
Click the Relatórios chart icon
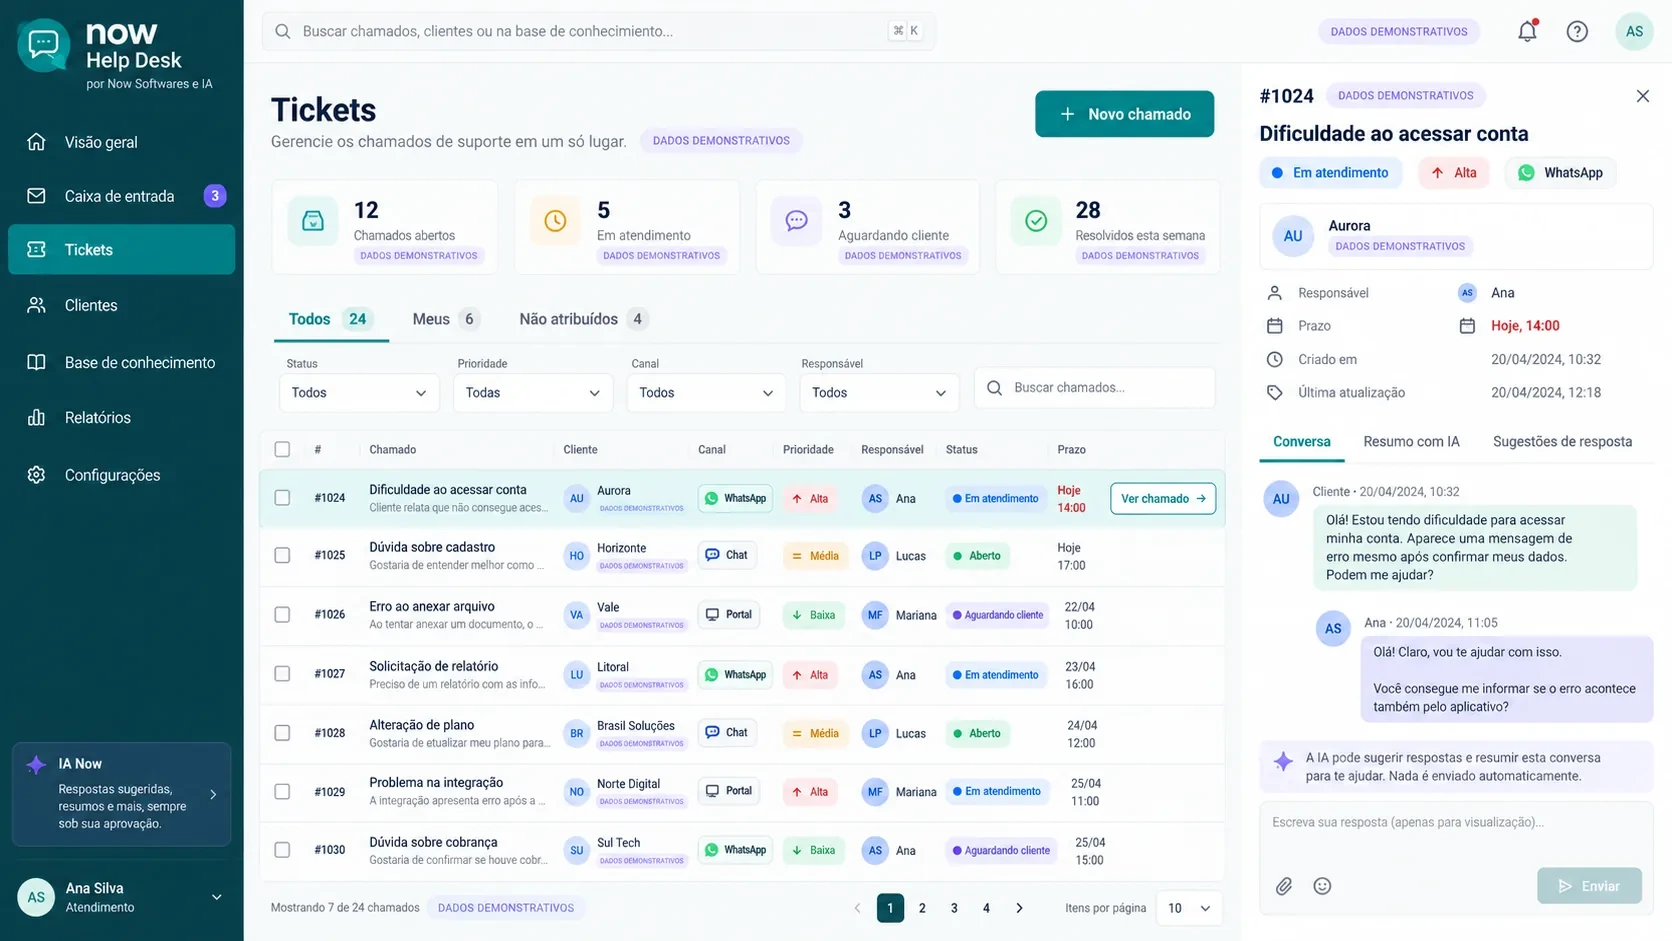[37, 417]
